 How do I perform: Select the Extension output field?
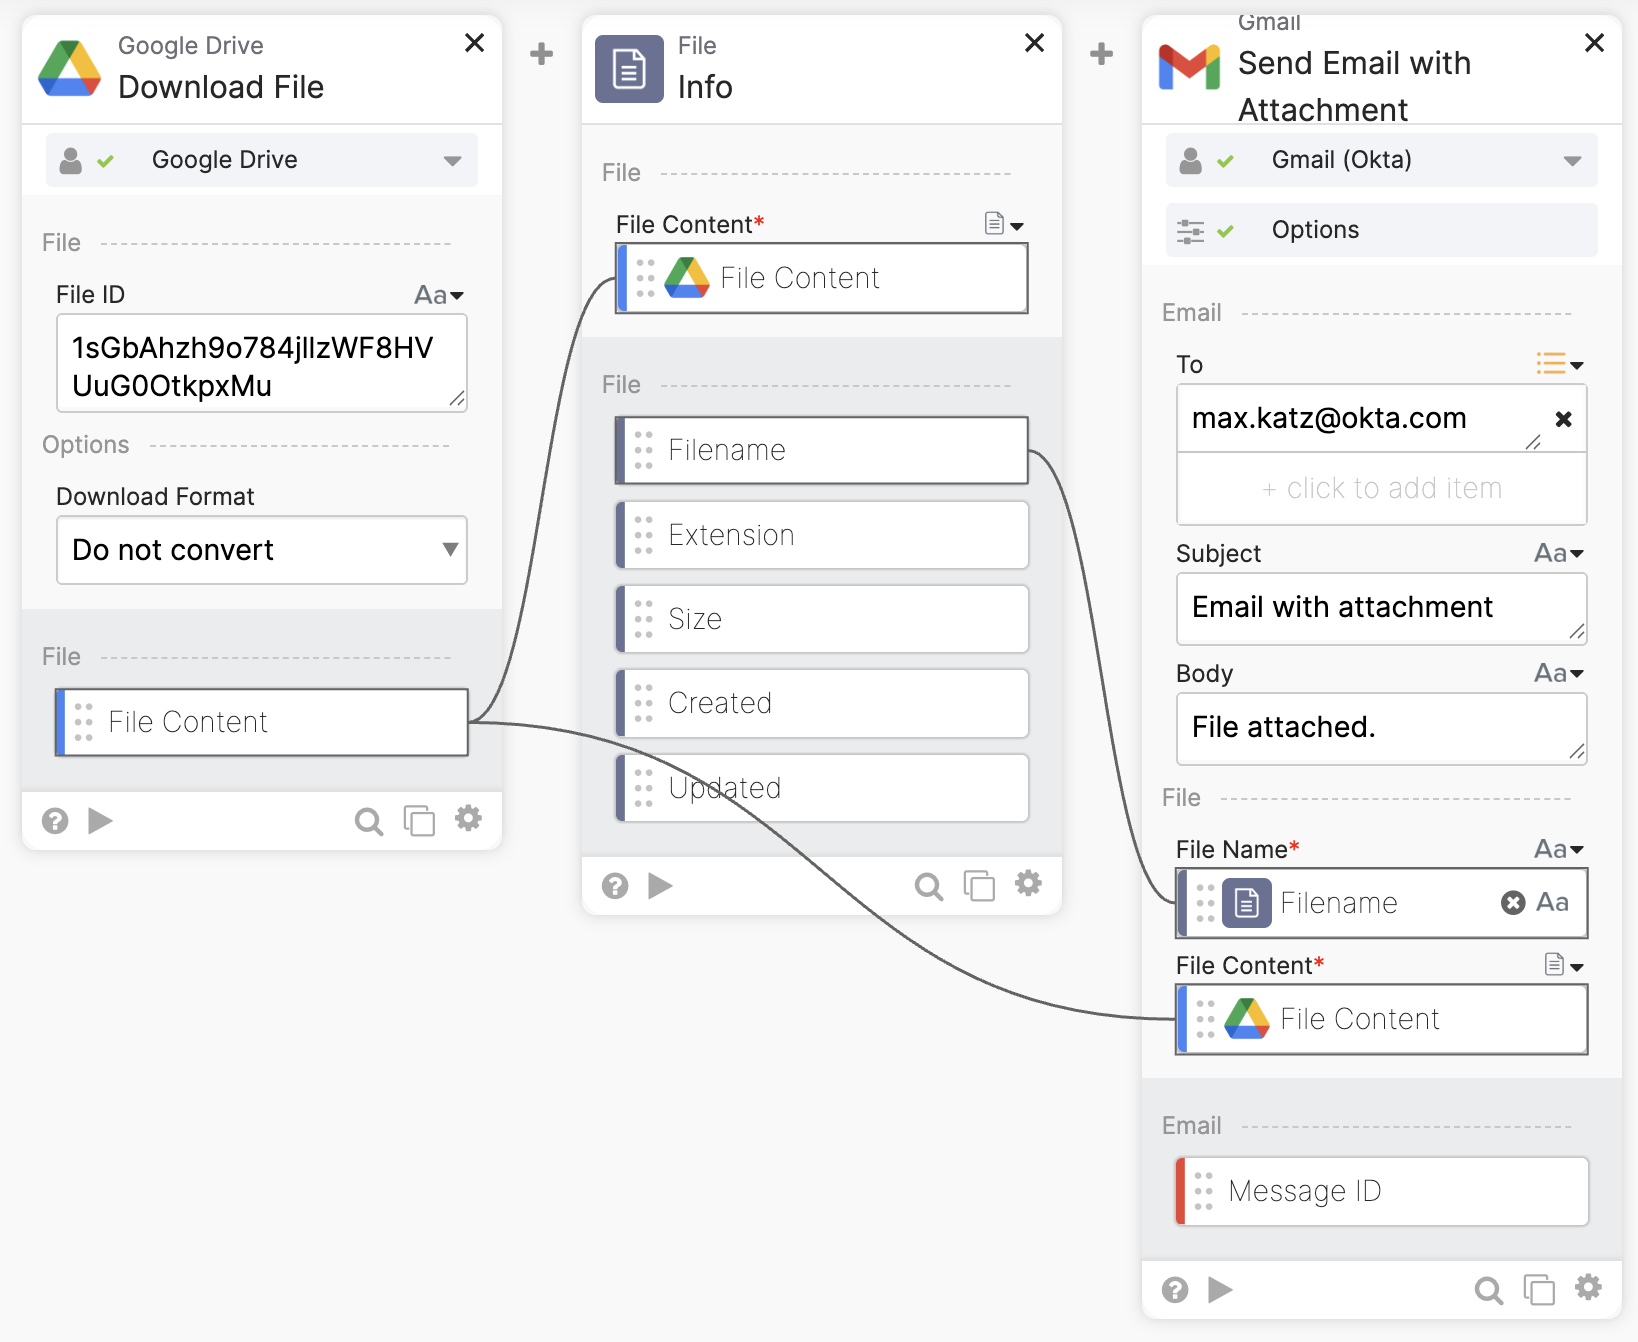(822, 535)
